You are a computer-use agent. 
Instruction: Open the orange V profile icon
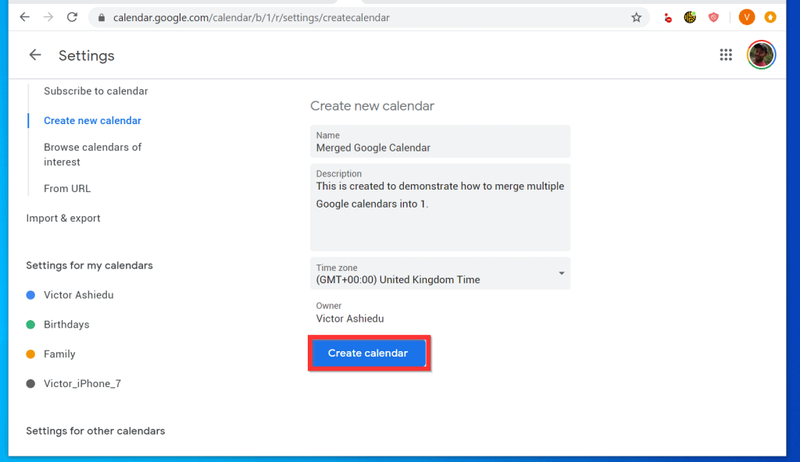coord(746,17)
